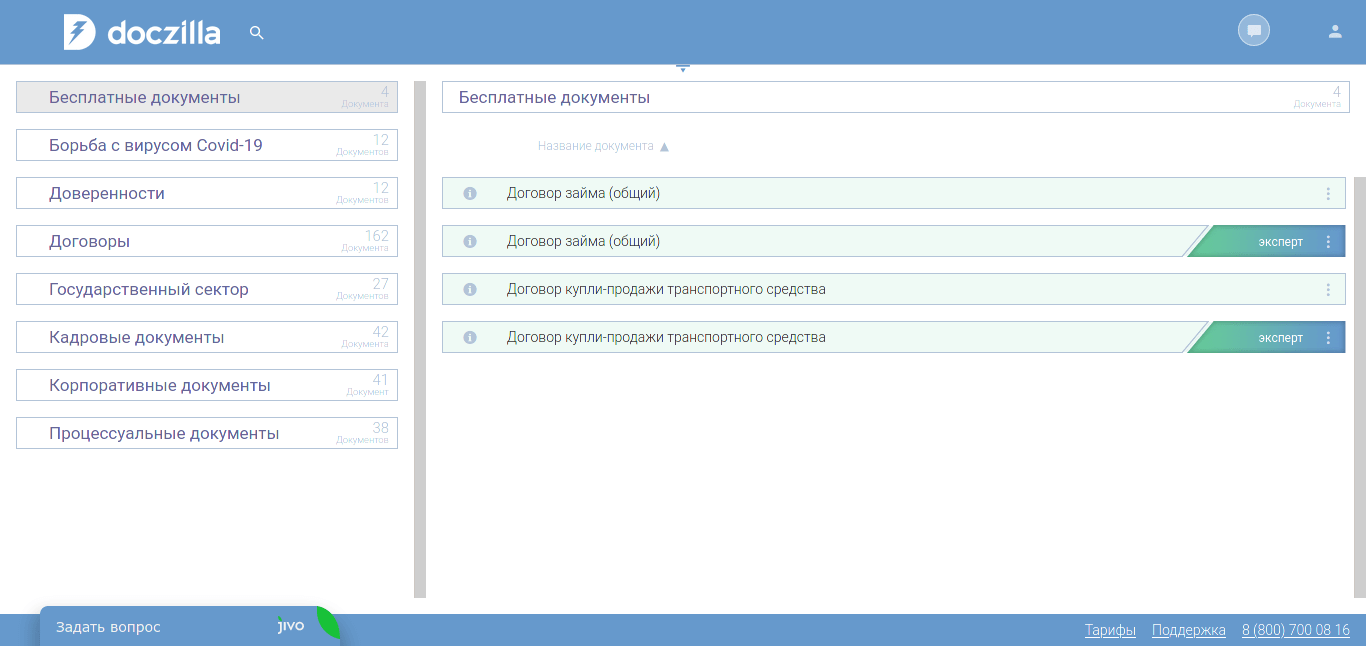
Task: Click the Задать вопрос chat widget
Action: [x=108, y=627]
